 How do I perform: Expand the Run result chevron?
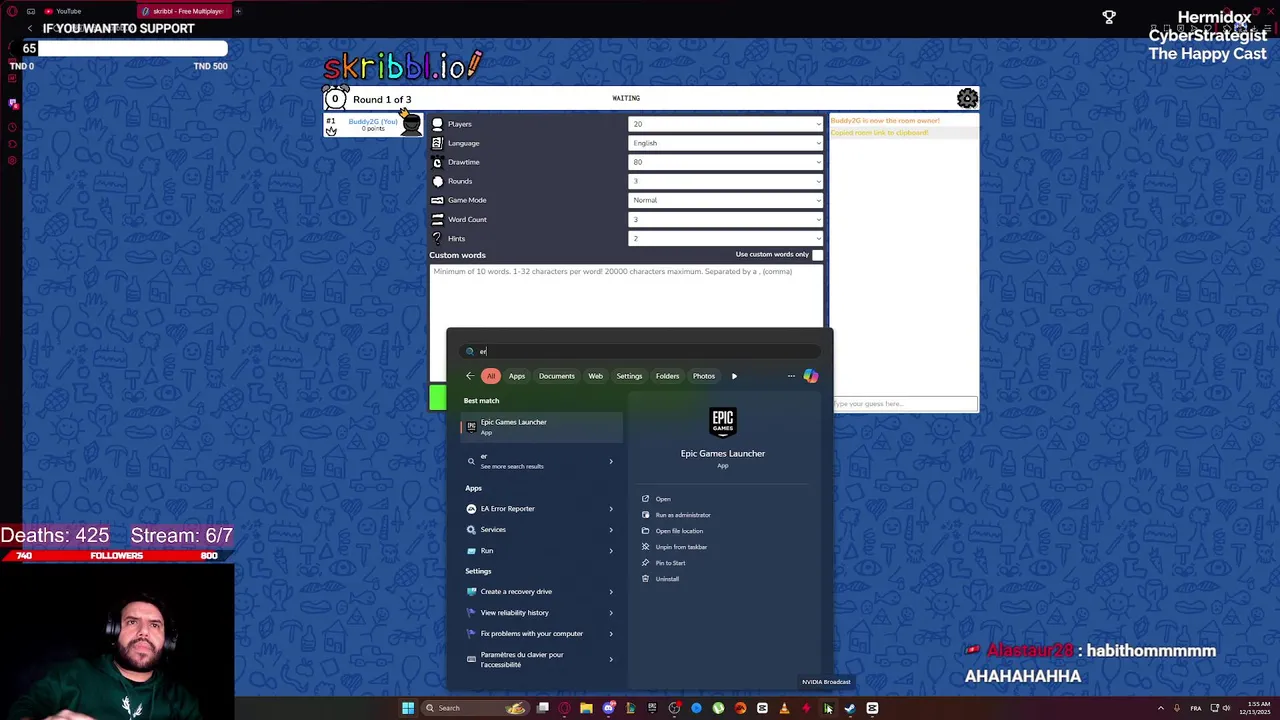611,551
